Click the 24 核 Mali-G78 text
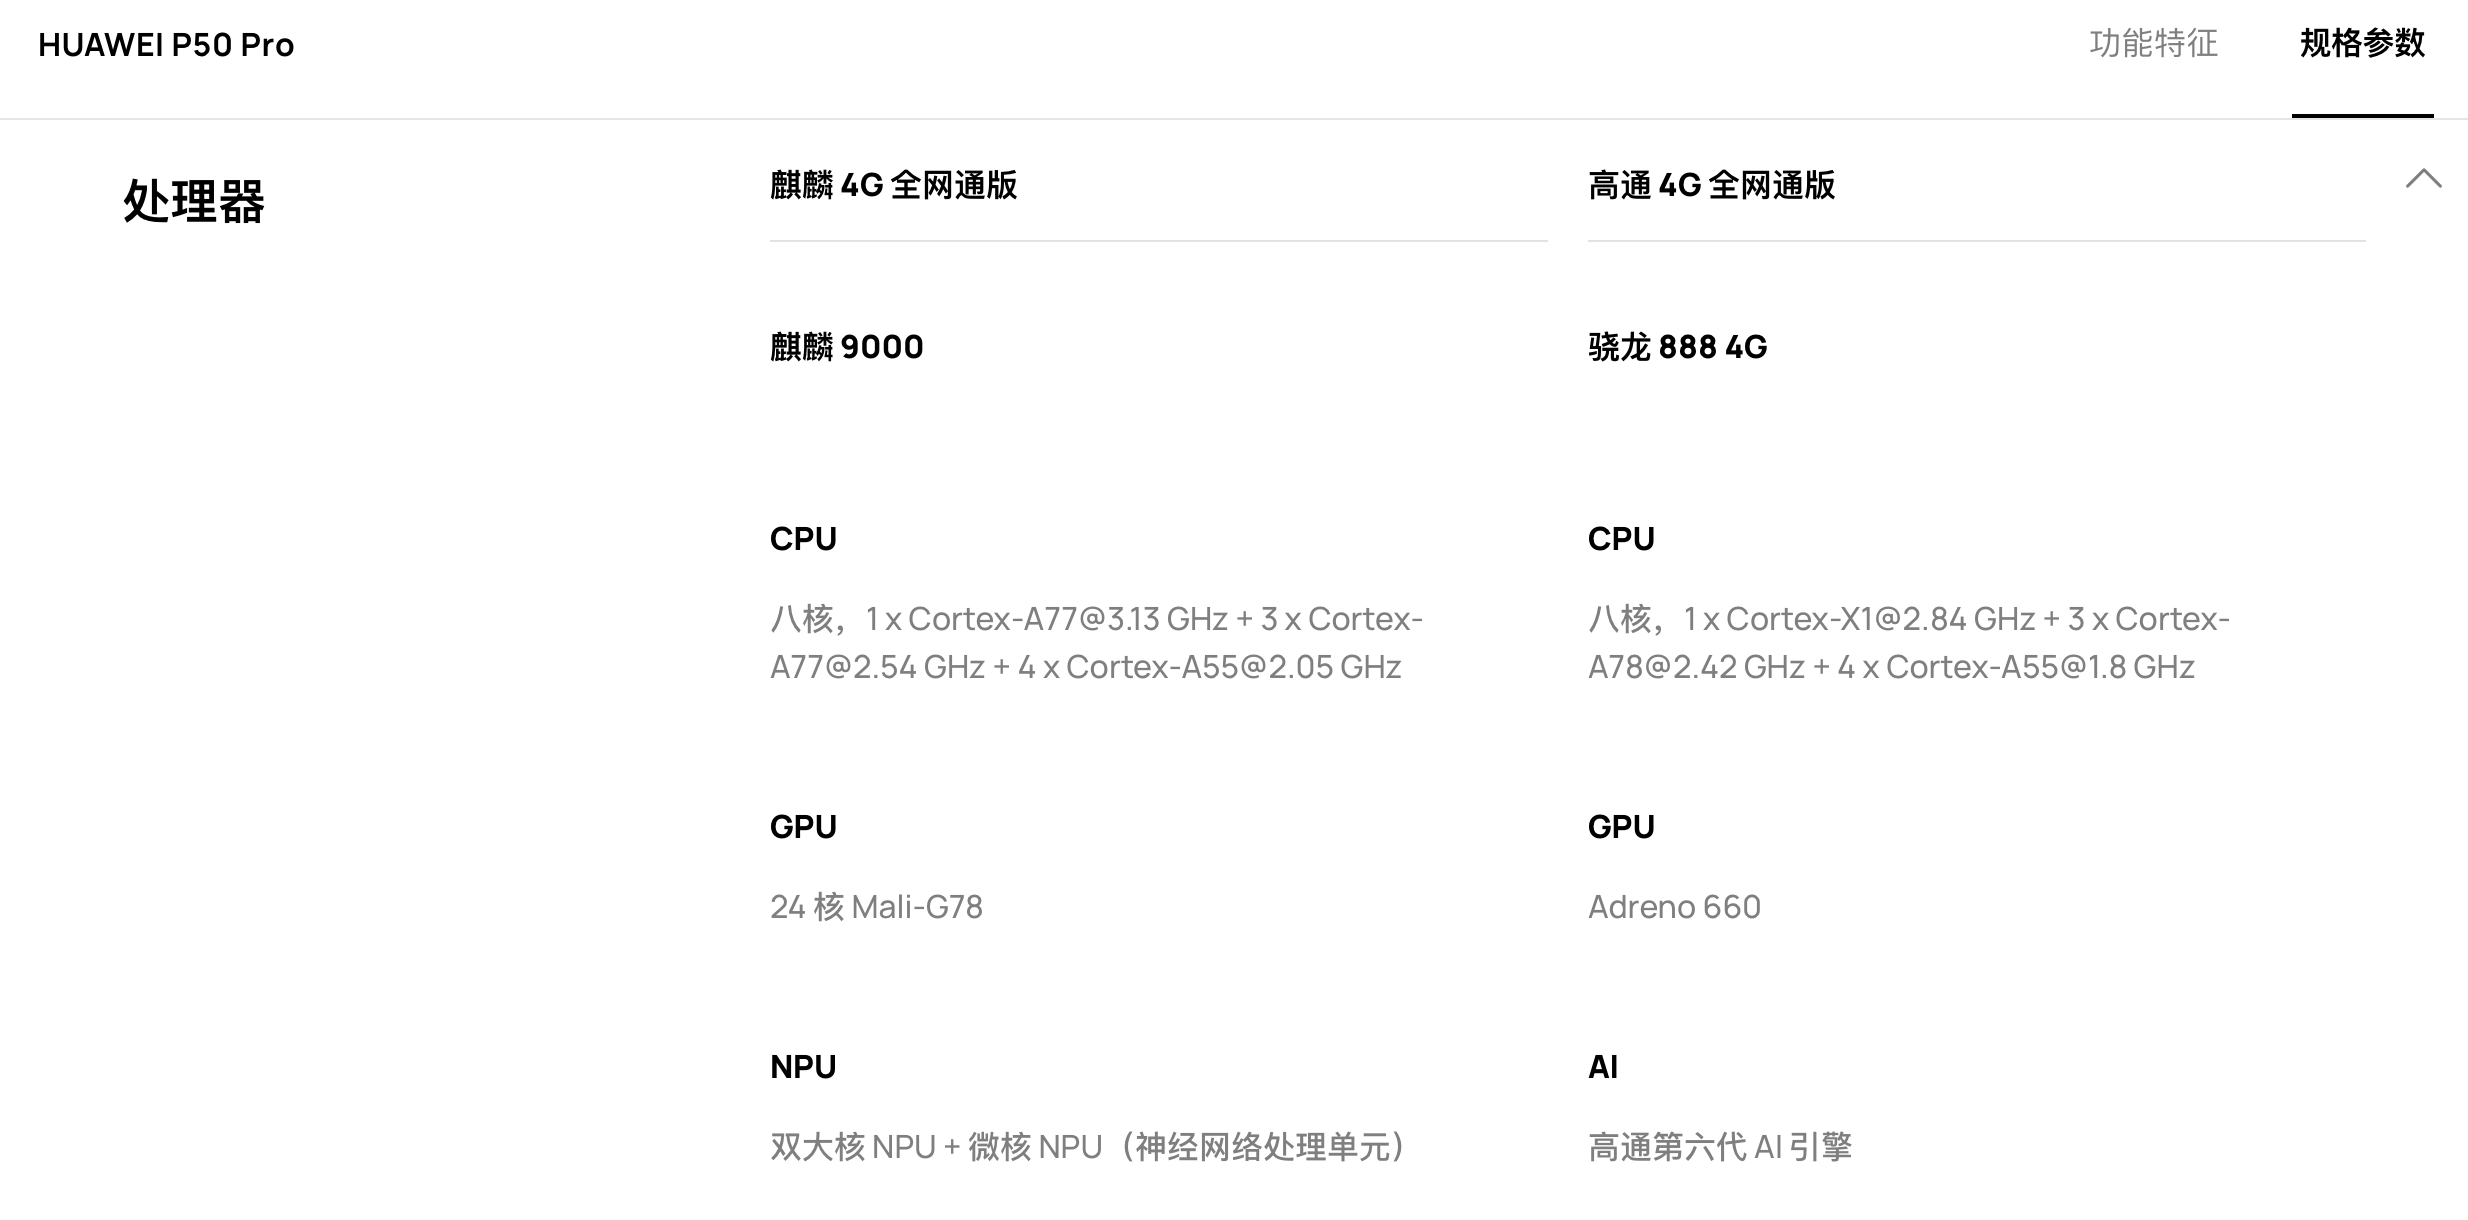This screenshot has width=2468, height=1220. pyautogui.click(x=876, y=907)
